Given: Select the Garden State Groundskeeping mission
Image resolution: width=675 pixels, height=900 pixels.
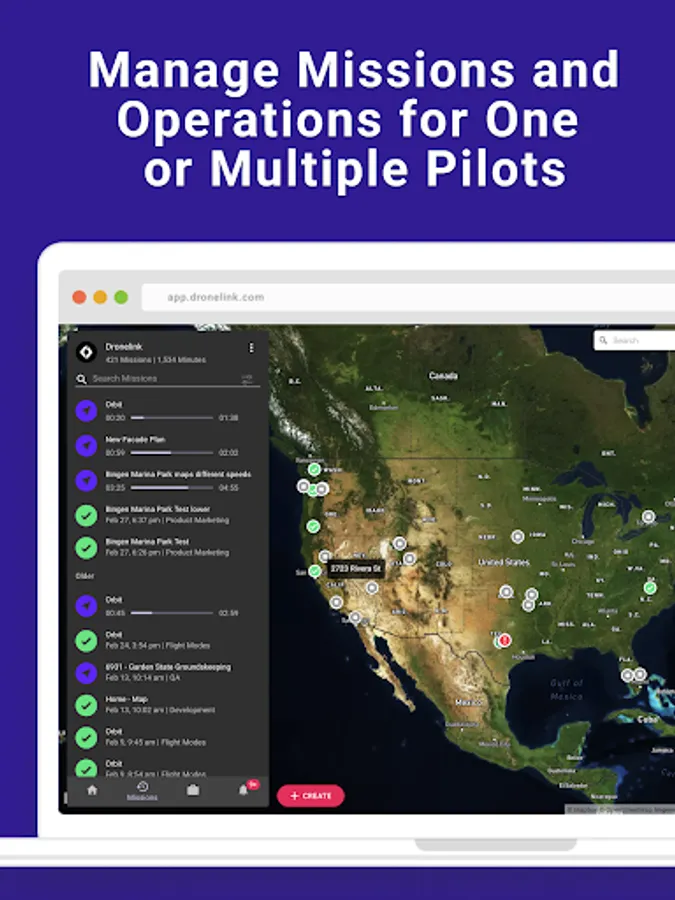Looking at the screenshot, I should [168, 672].
